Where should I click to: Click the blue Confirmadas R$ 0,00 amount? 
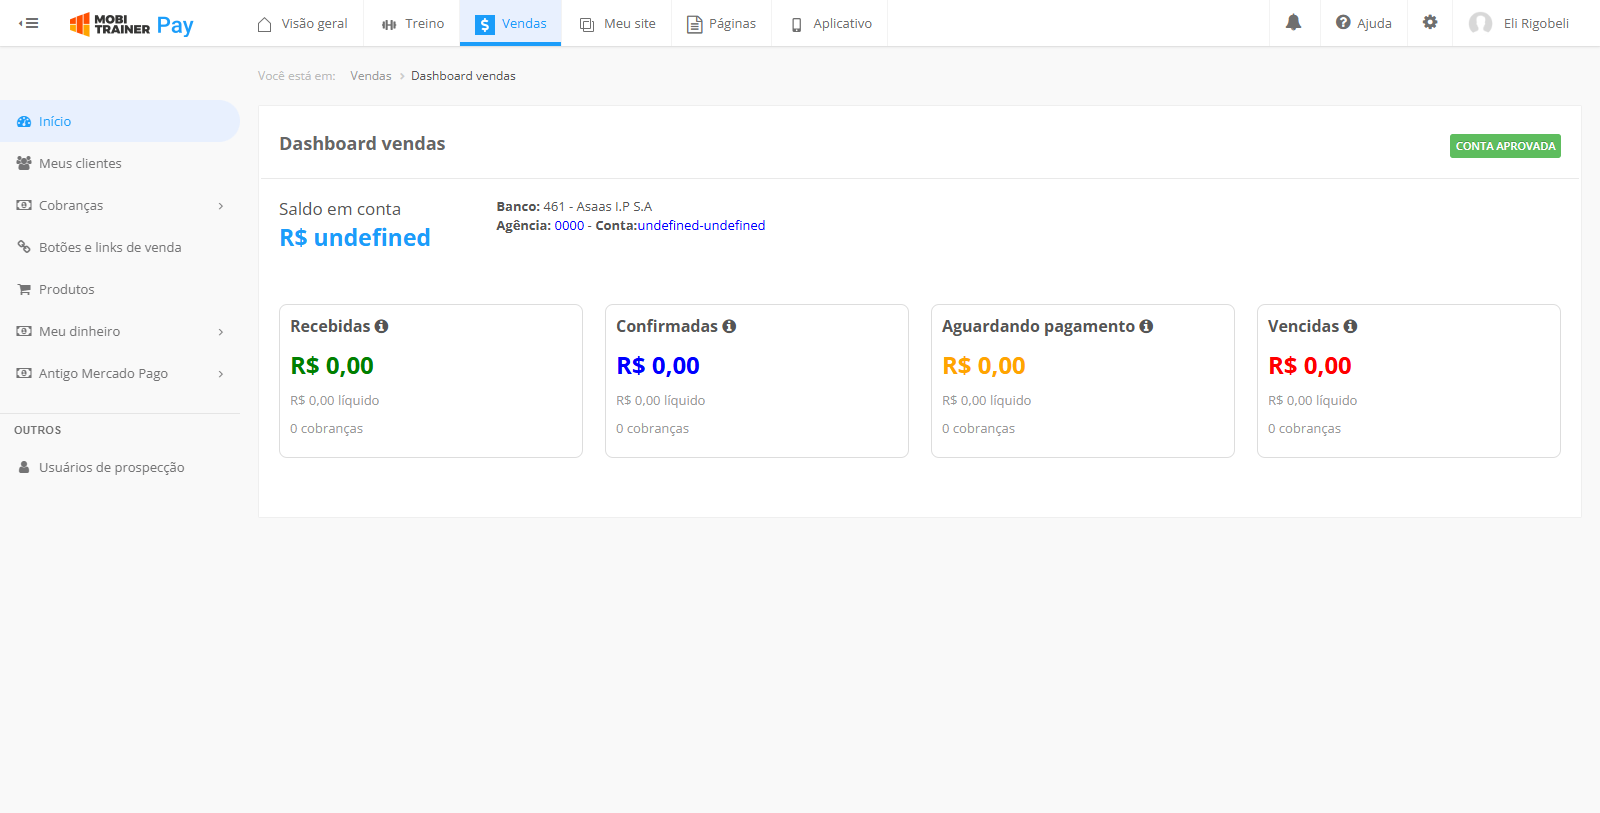pos(658,366)
